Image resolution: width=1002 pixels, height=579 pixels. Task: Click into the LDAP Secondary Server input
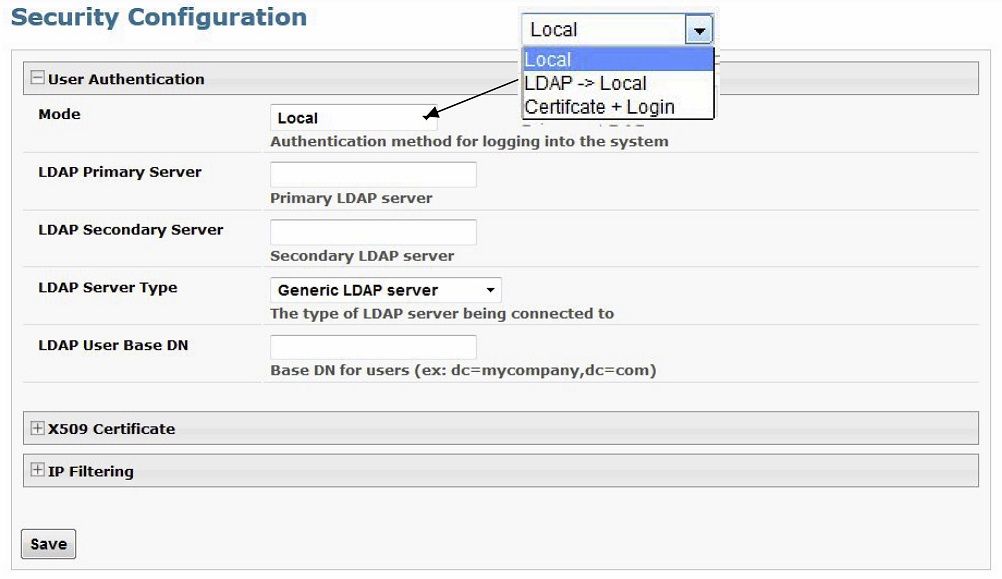(373, 233)
